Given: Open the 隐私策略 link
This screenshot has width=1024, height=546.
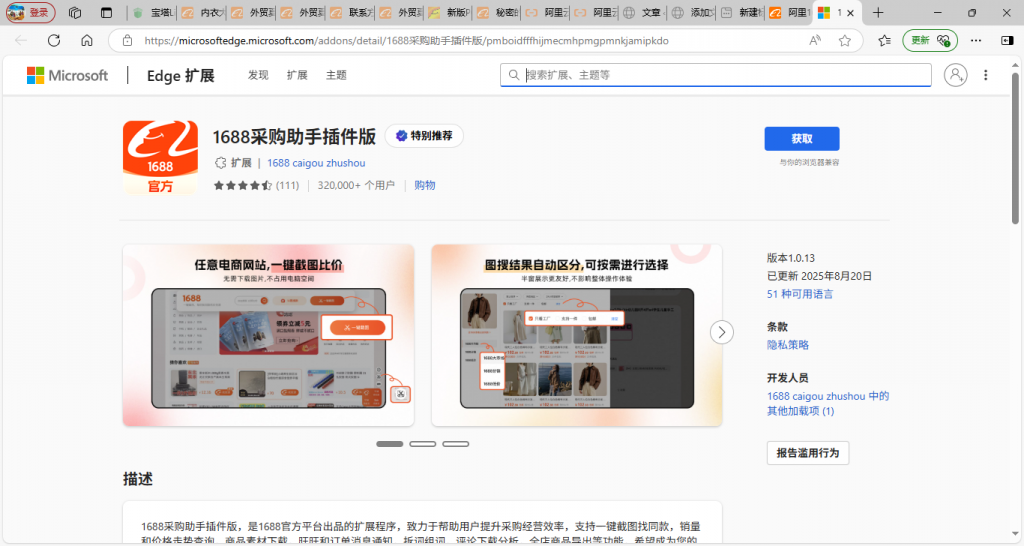Looking at the screenshot, I should tap(788, 345).
